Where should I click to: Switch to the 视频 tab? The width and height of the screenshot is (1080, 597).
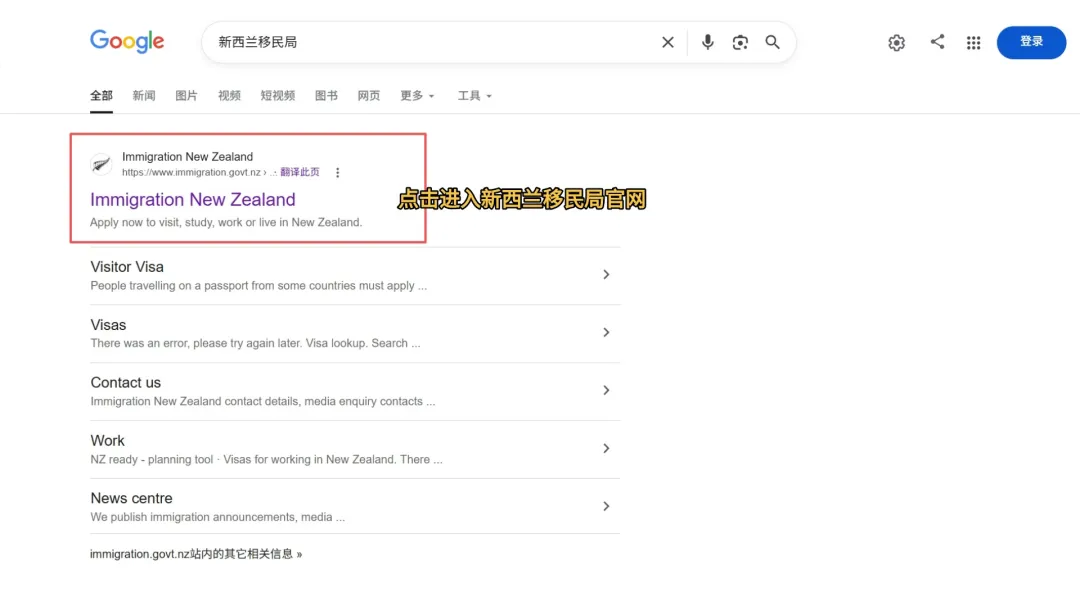(x=229, y=96)
